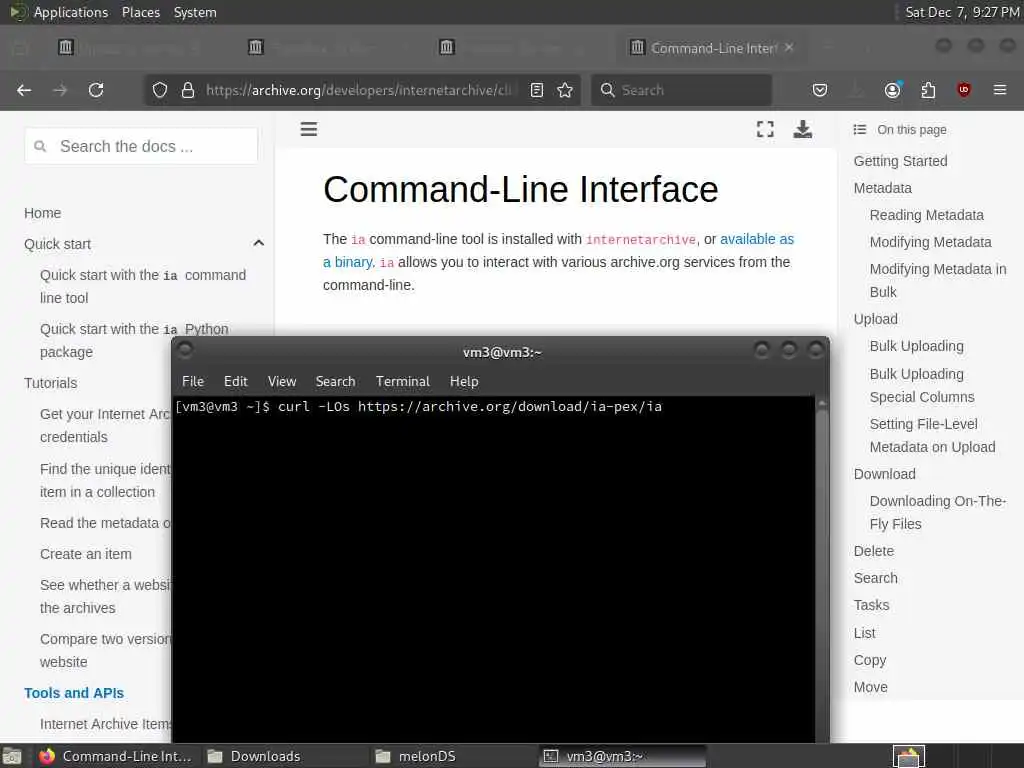The image size is (1024, 768).
Task: Jump to Delete section
Action: 873,551
